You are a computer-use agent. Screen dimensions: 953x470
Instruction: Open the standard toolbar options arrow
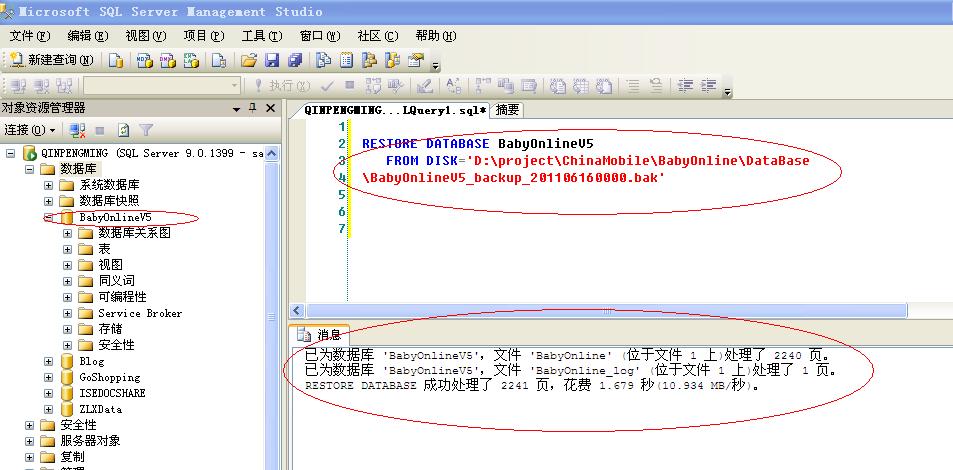(x=435, y=64)
